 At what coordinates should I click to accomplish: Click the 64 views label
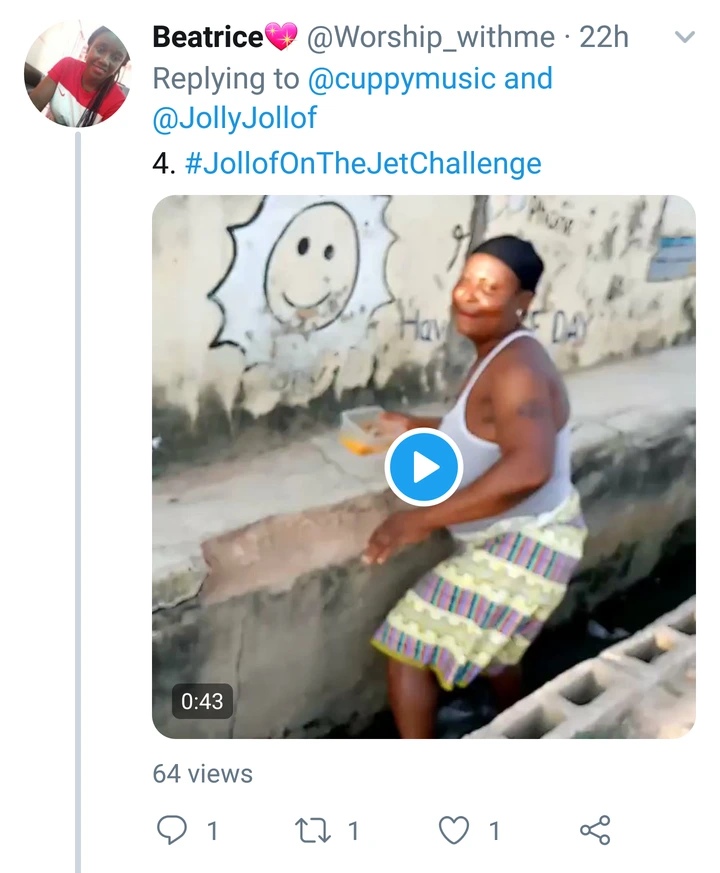pyautogui.click(x=202, y=774)
